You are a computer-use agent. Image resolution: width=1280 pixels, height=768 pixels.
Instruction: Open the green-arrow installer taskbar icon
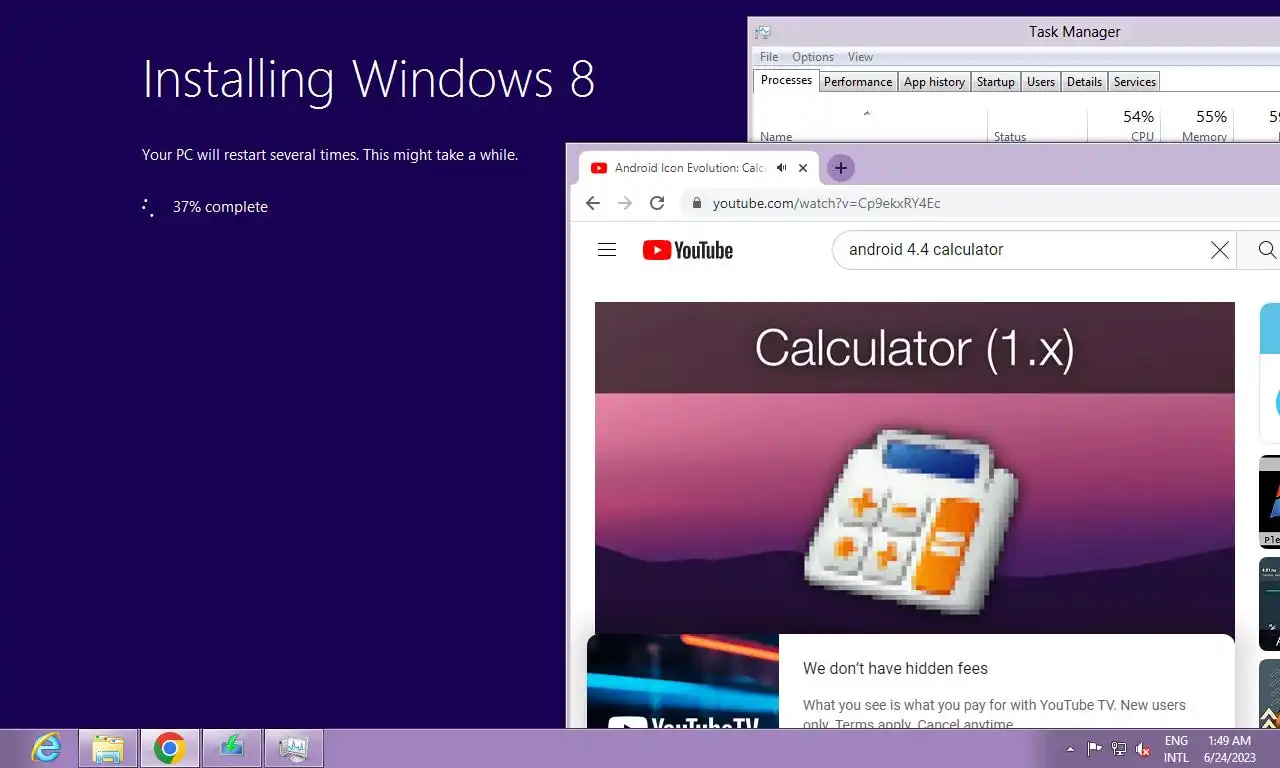[x=232, y=748]
